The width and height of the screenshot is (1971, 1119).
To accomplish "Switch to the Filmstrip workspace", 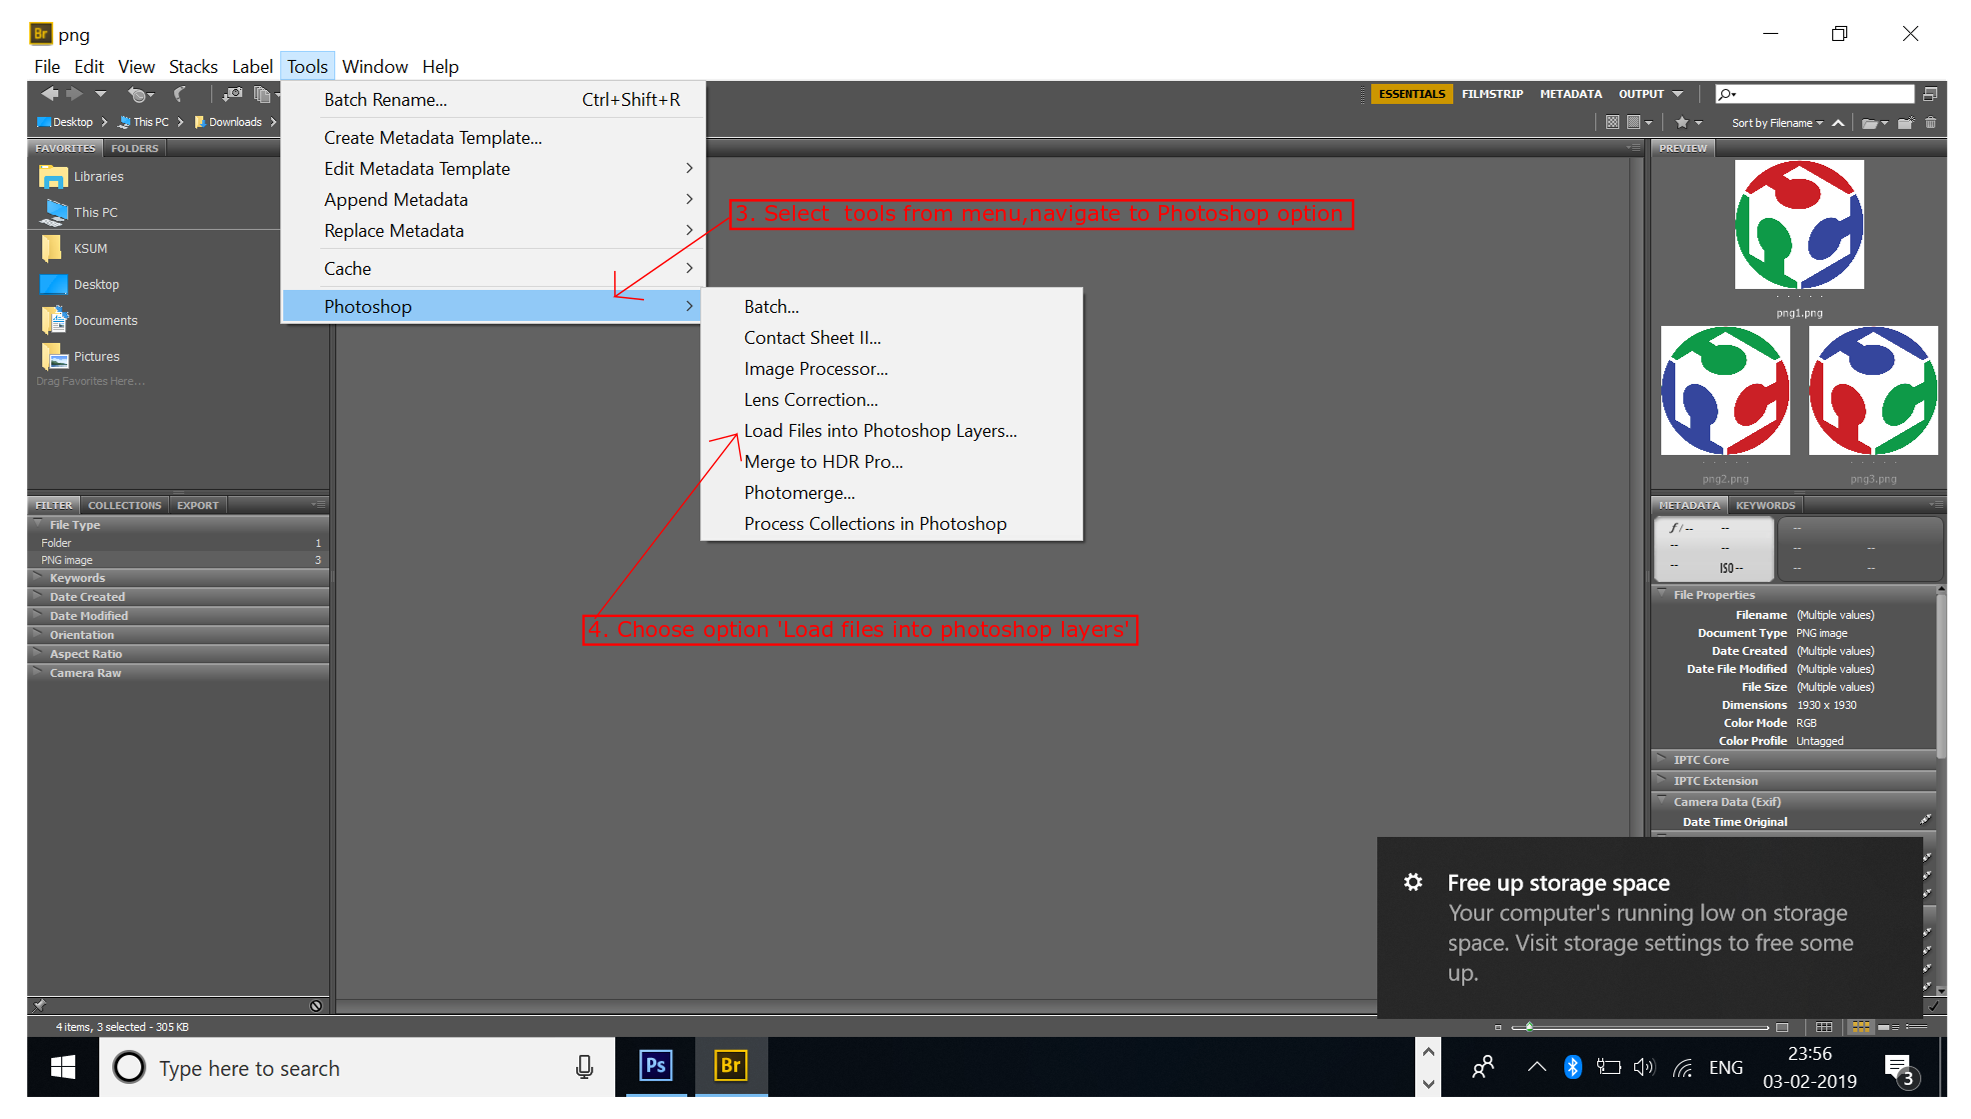I will pyautogui.click(x=1491, y=94).
